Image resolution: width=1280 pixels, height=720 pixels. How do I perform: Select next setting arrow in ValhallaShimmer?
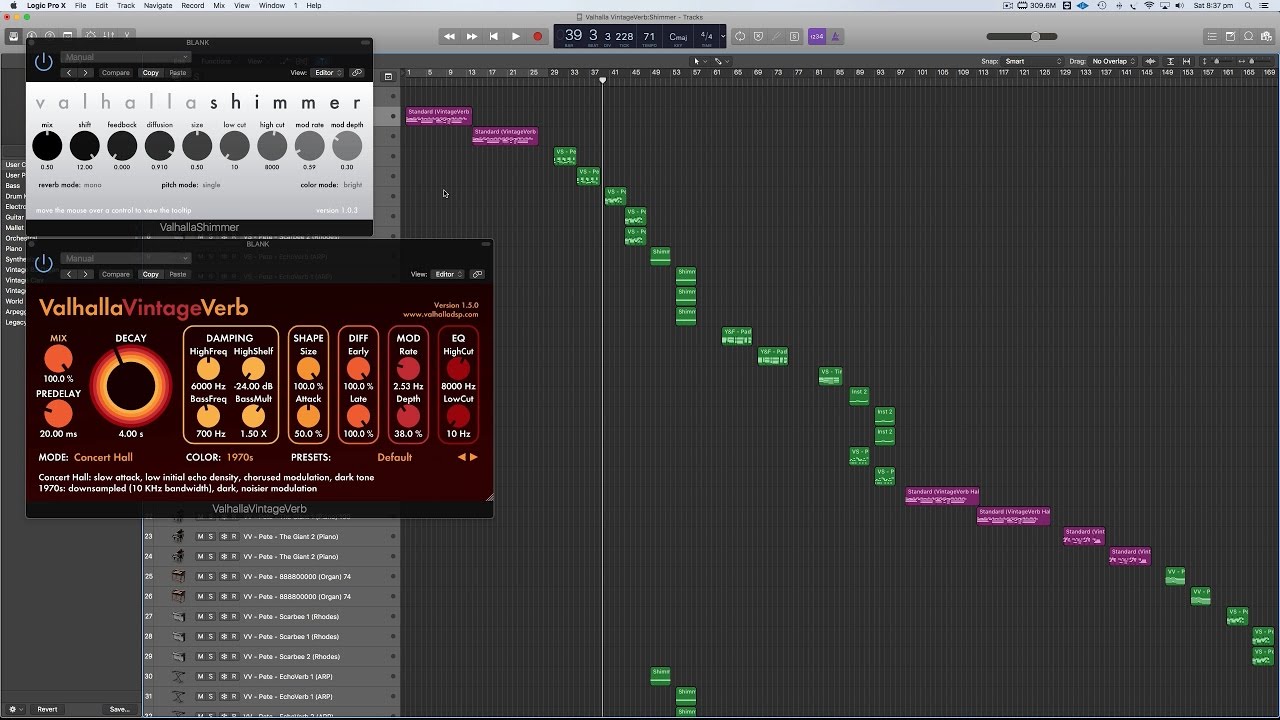pyautogui.click(x=86, y=73)
